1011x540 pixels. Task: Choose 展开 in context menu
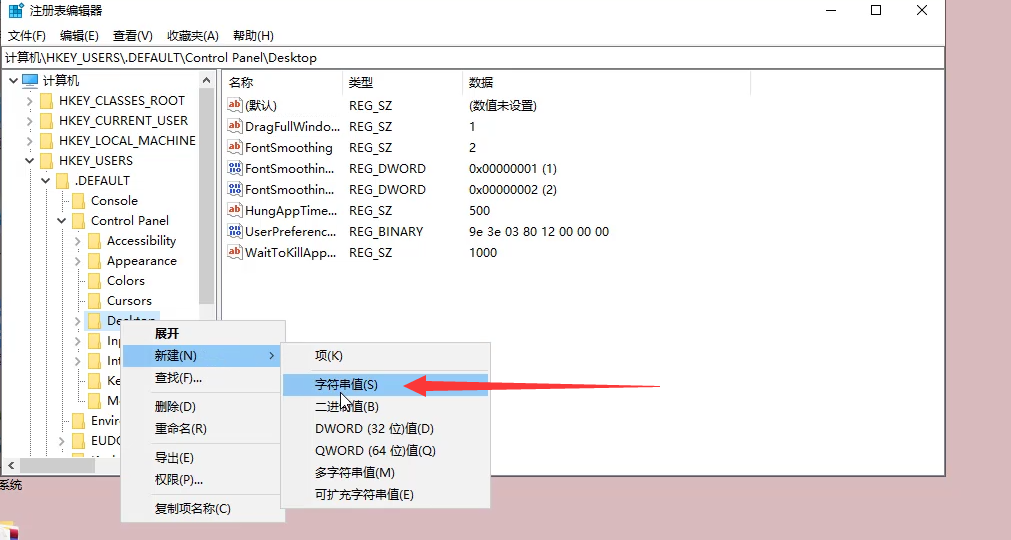tap(201, 334)
